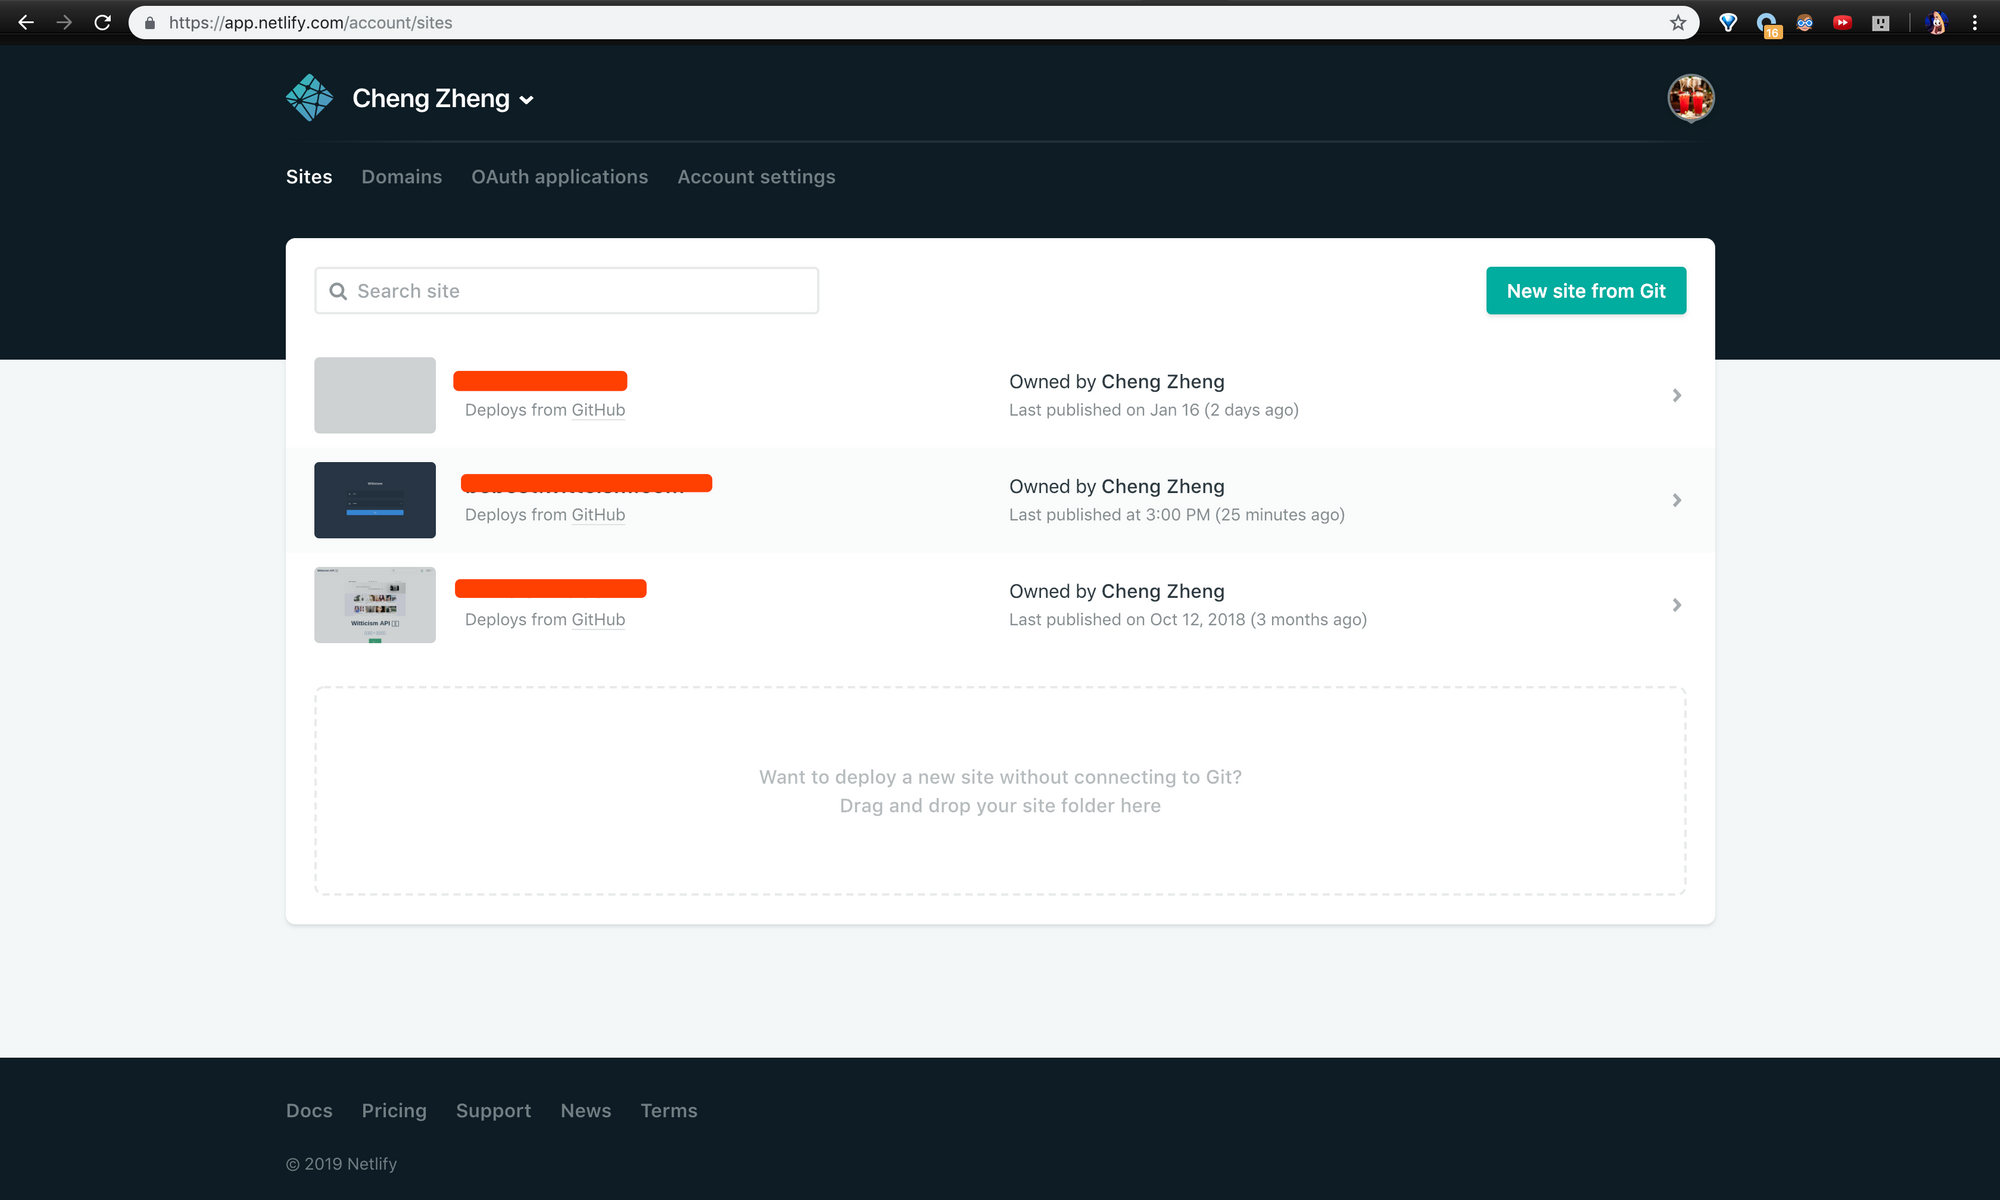Open the user avatar menu
2000x1200 pixels.
[1690, 98]
